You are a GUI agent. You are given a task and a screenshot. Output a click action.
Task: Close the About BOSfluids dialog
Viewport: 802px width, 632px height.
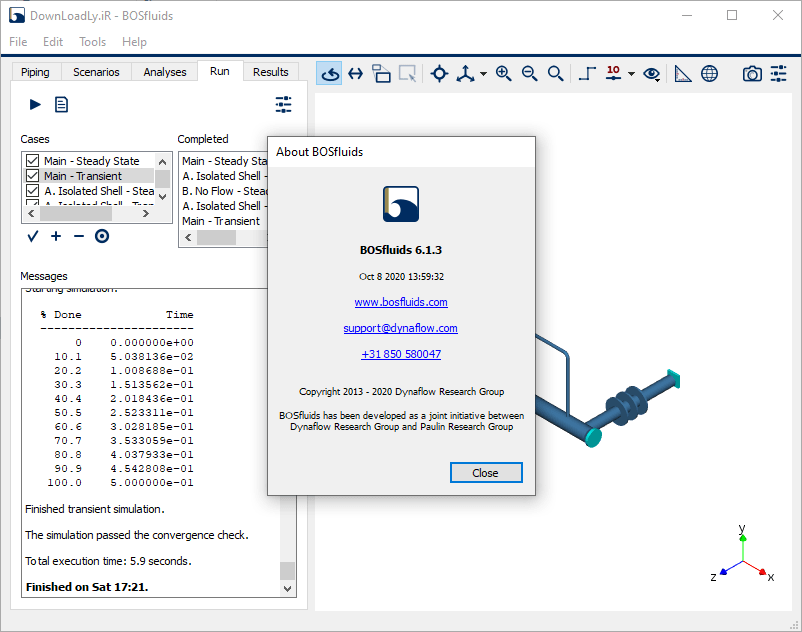[485, 473]
